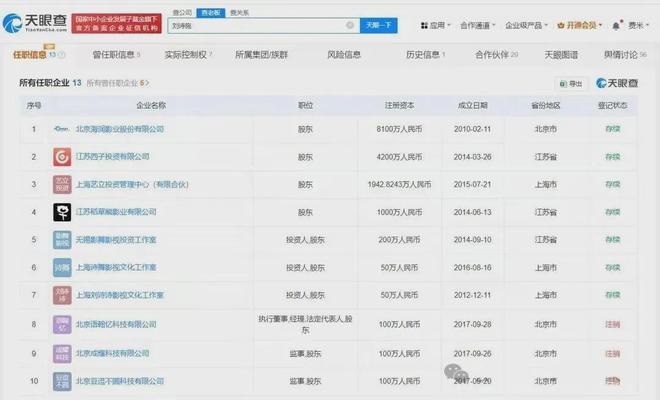
Task: Click the 2010-02-11 date cell
Action: [x=473, y=129]
